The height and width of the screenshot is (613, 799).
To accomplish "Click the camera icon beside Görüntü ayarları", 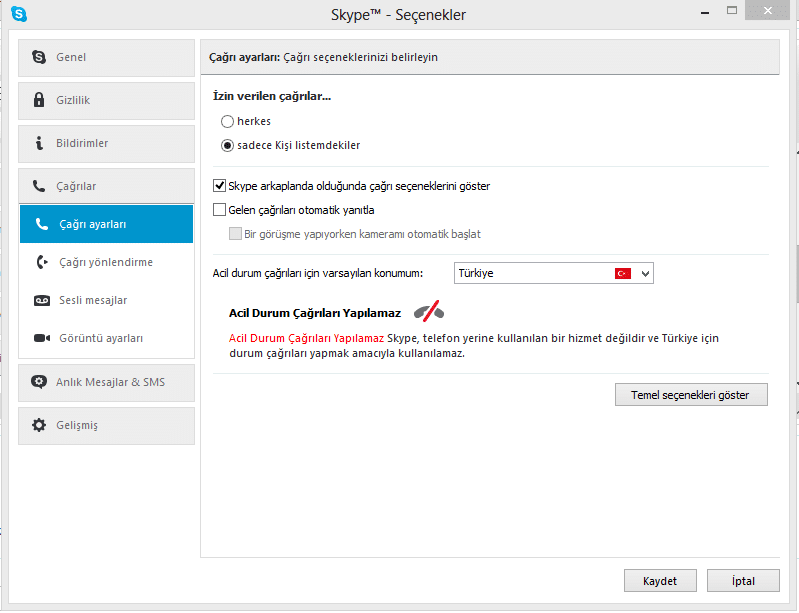I will click(42, 338).
